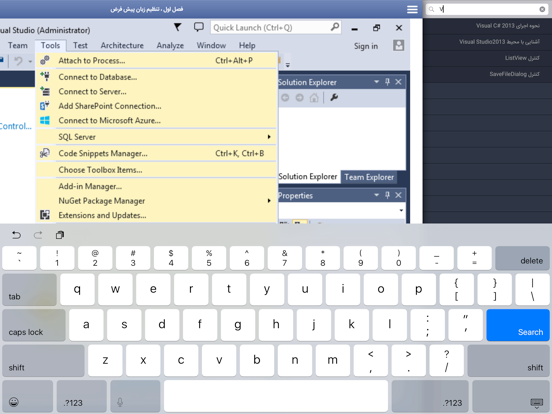The height and width of the screenshot is (414, 552).
Task: Toggle the caps lock key
Action: (34, 325)
